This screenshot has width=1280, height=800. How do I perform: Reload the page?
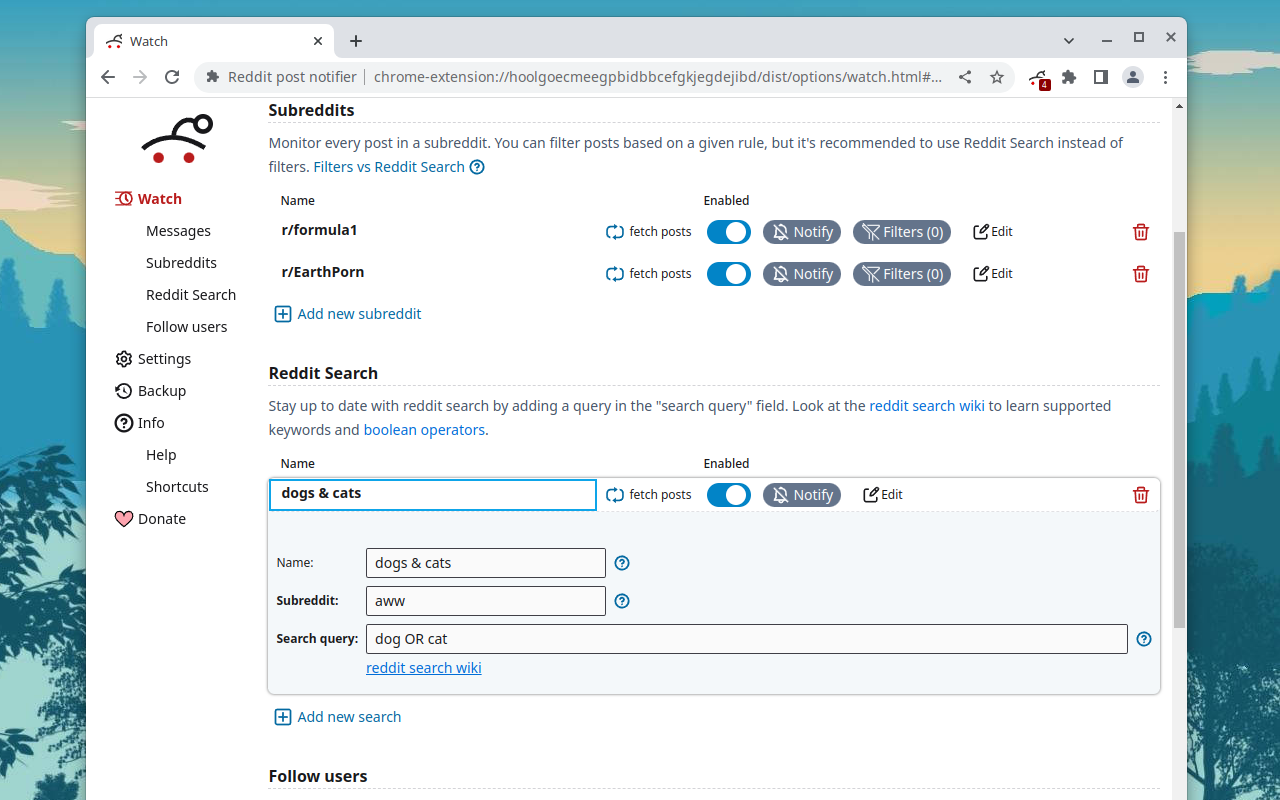172,77
